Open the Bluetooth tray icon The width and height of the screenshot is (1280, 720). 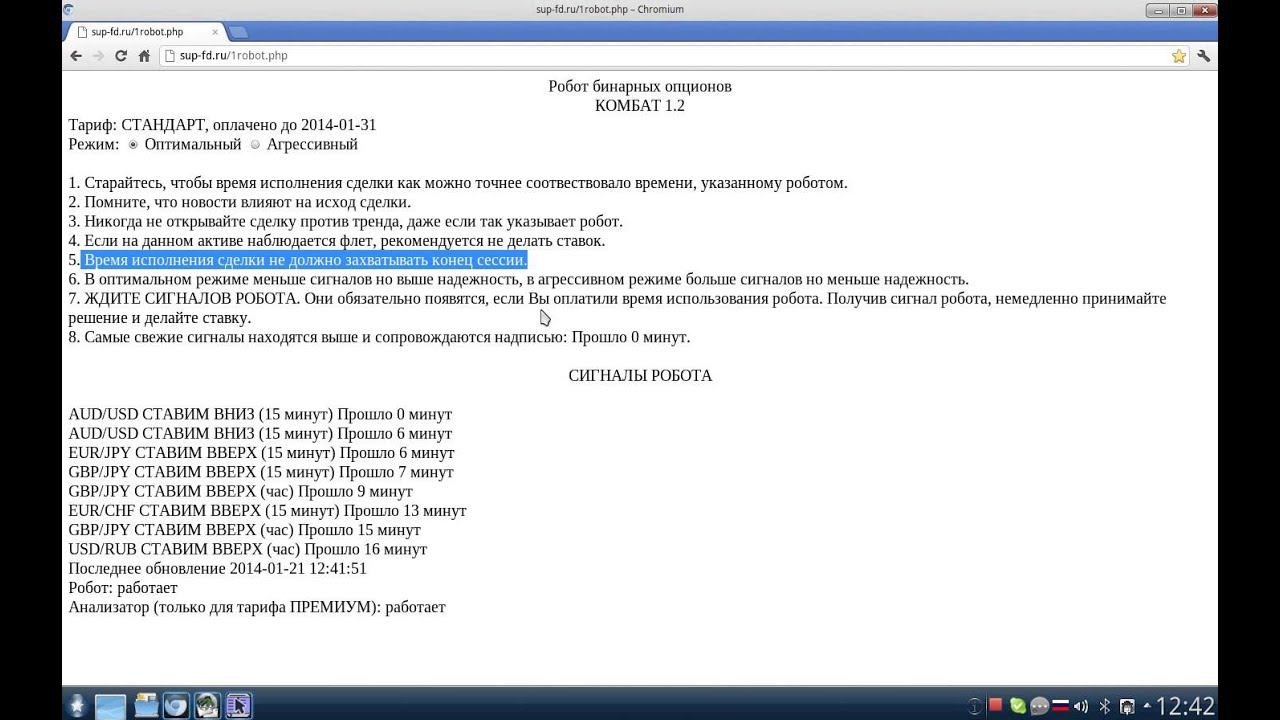1105,706
